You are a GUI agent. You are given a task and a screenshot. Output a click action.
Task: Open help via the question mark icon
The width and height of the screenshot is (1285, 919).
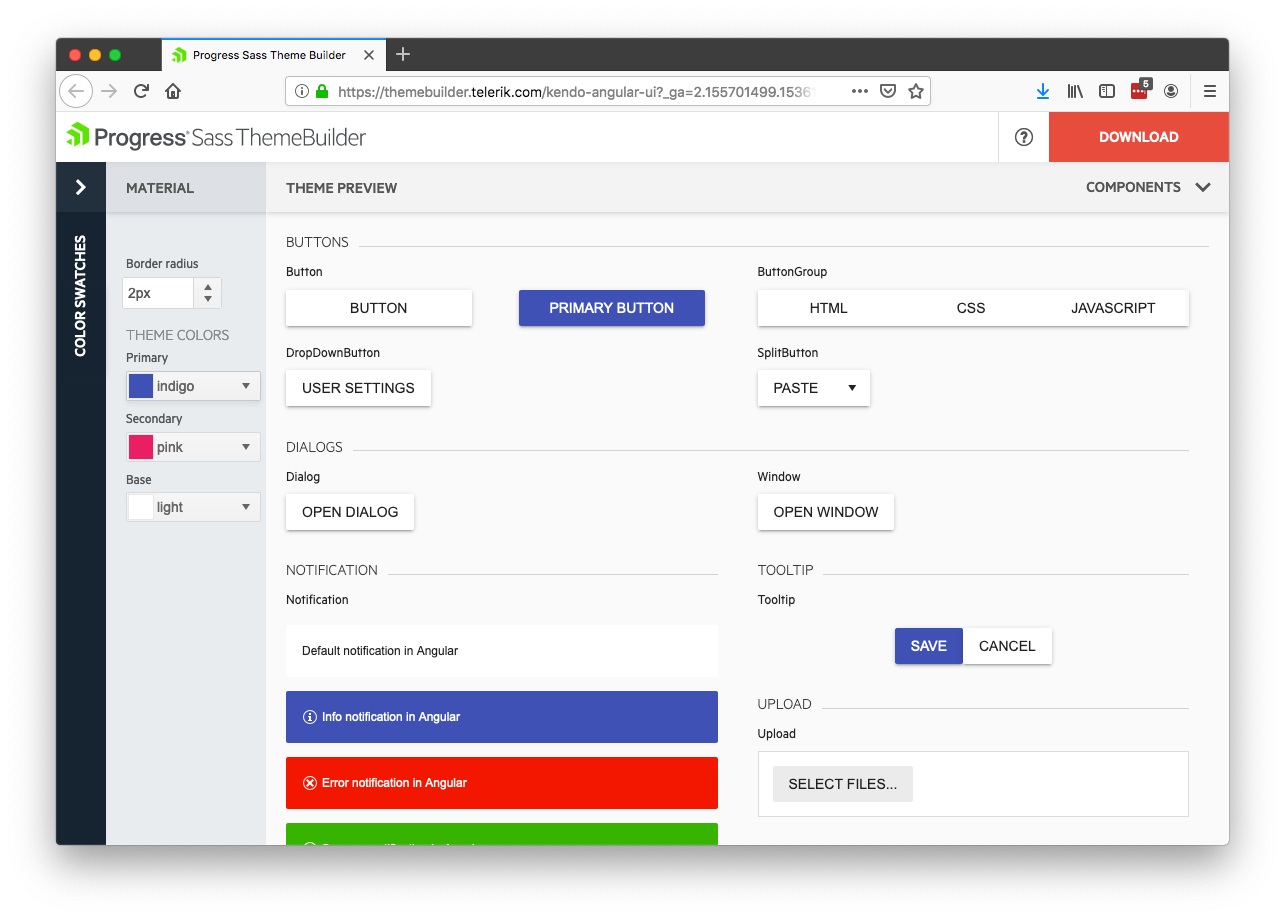pyautogui.click(x=1023, y=136)
